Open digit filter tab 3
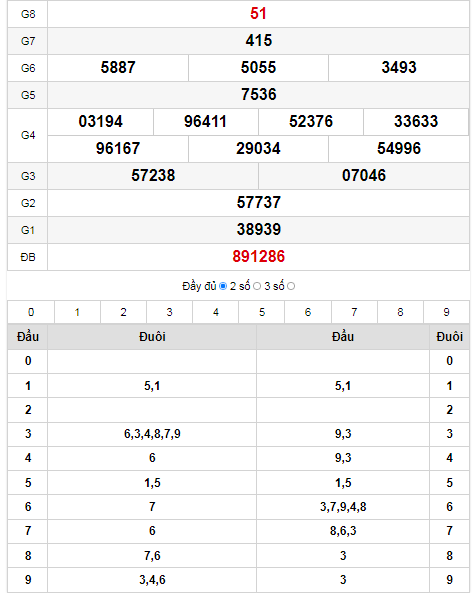 pyautogui.click(x=169, y=312)
